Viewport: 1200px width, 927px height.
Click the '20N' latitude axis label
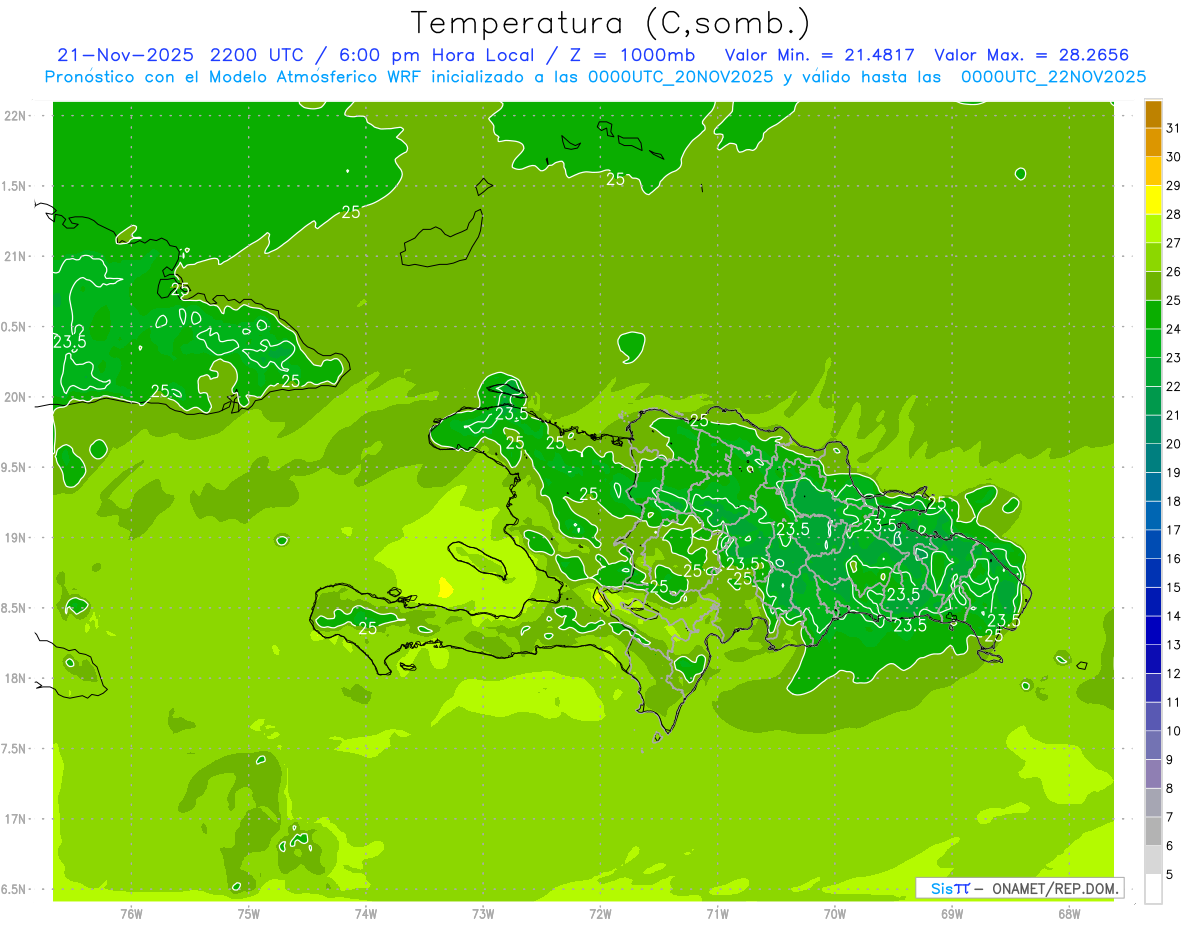click(17, 397)
